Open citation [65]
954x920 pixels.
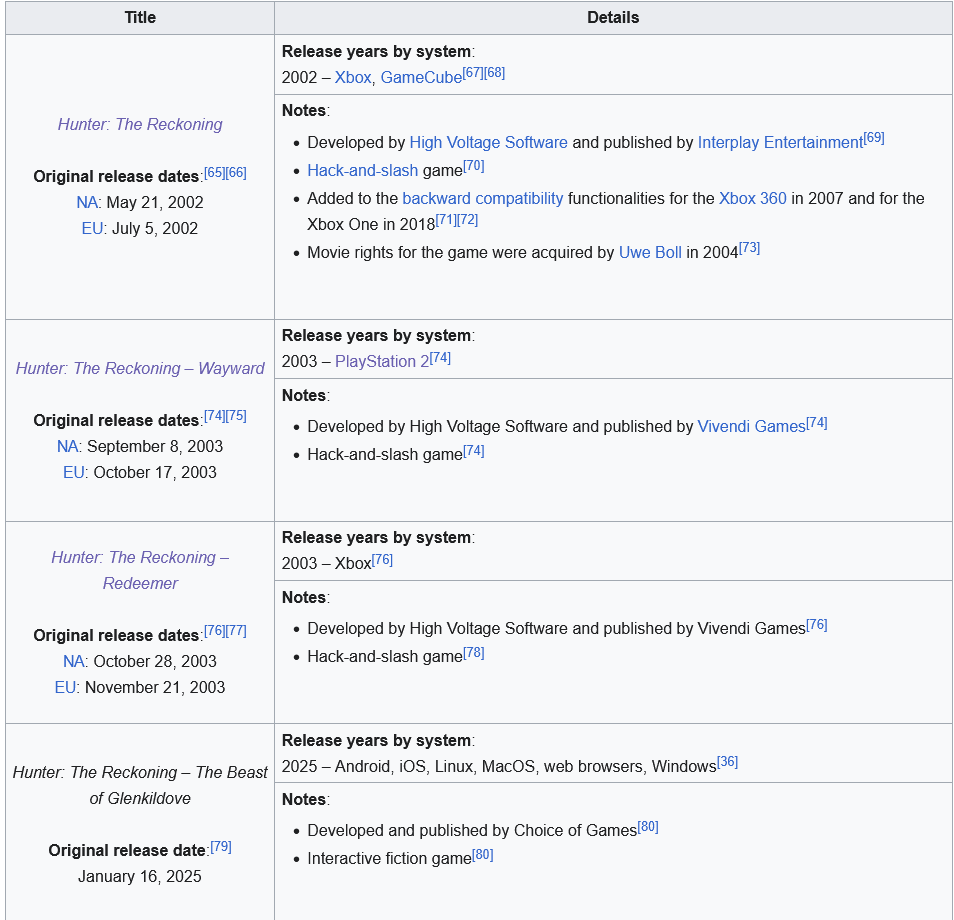point(214,172)
